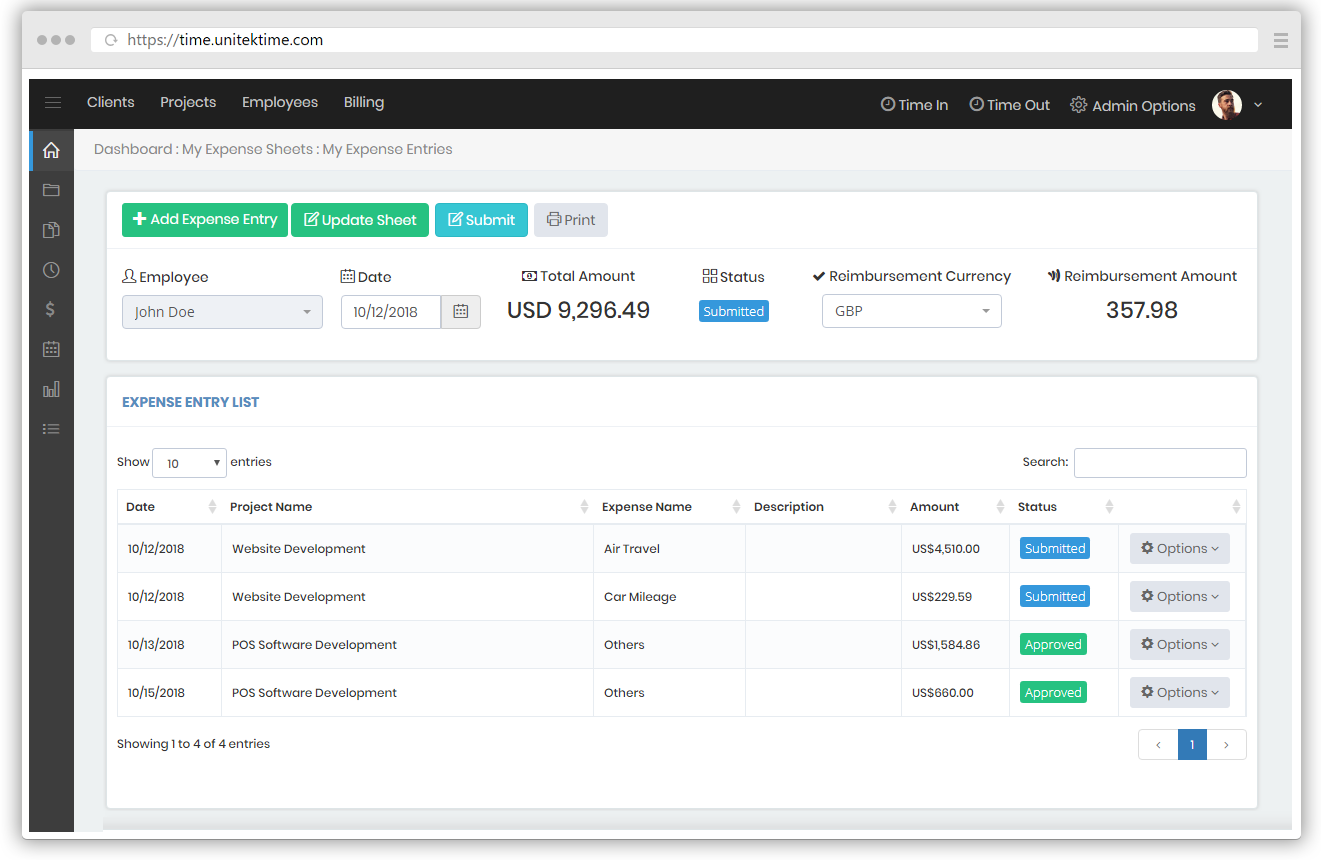Expand the John Doe employee dropdown
Screen dimensions: 1321x860
(222, 312)
